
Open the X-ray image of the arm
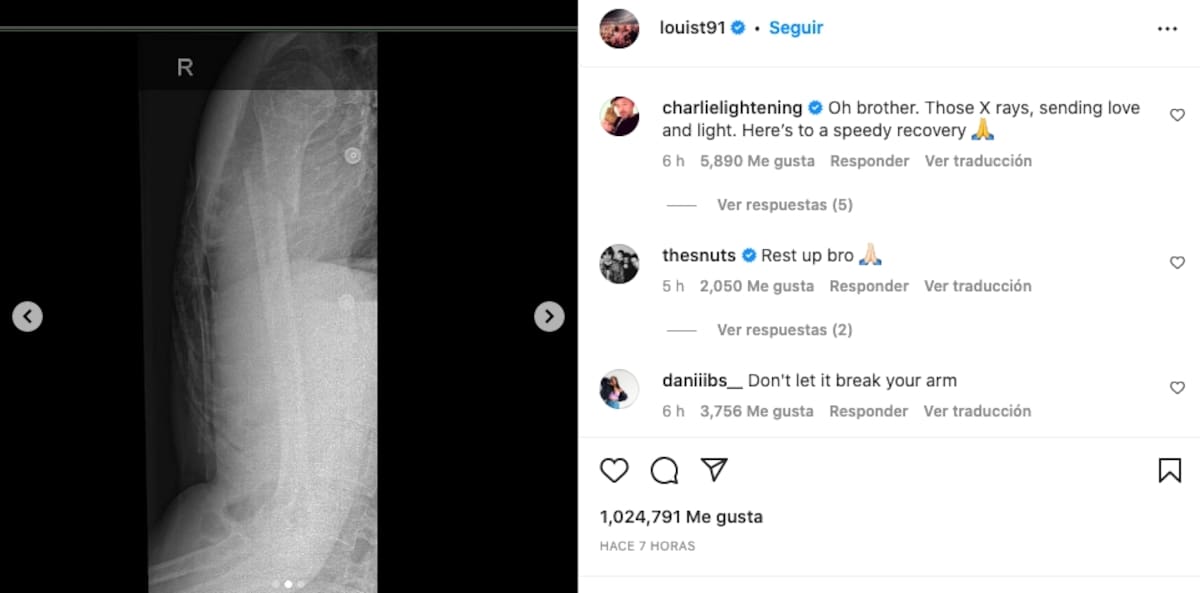click(258, 312)
